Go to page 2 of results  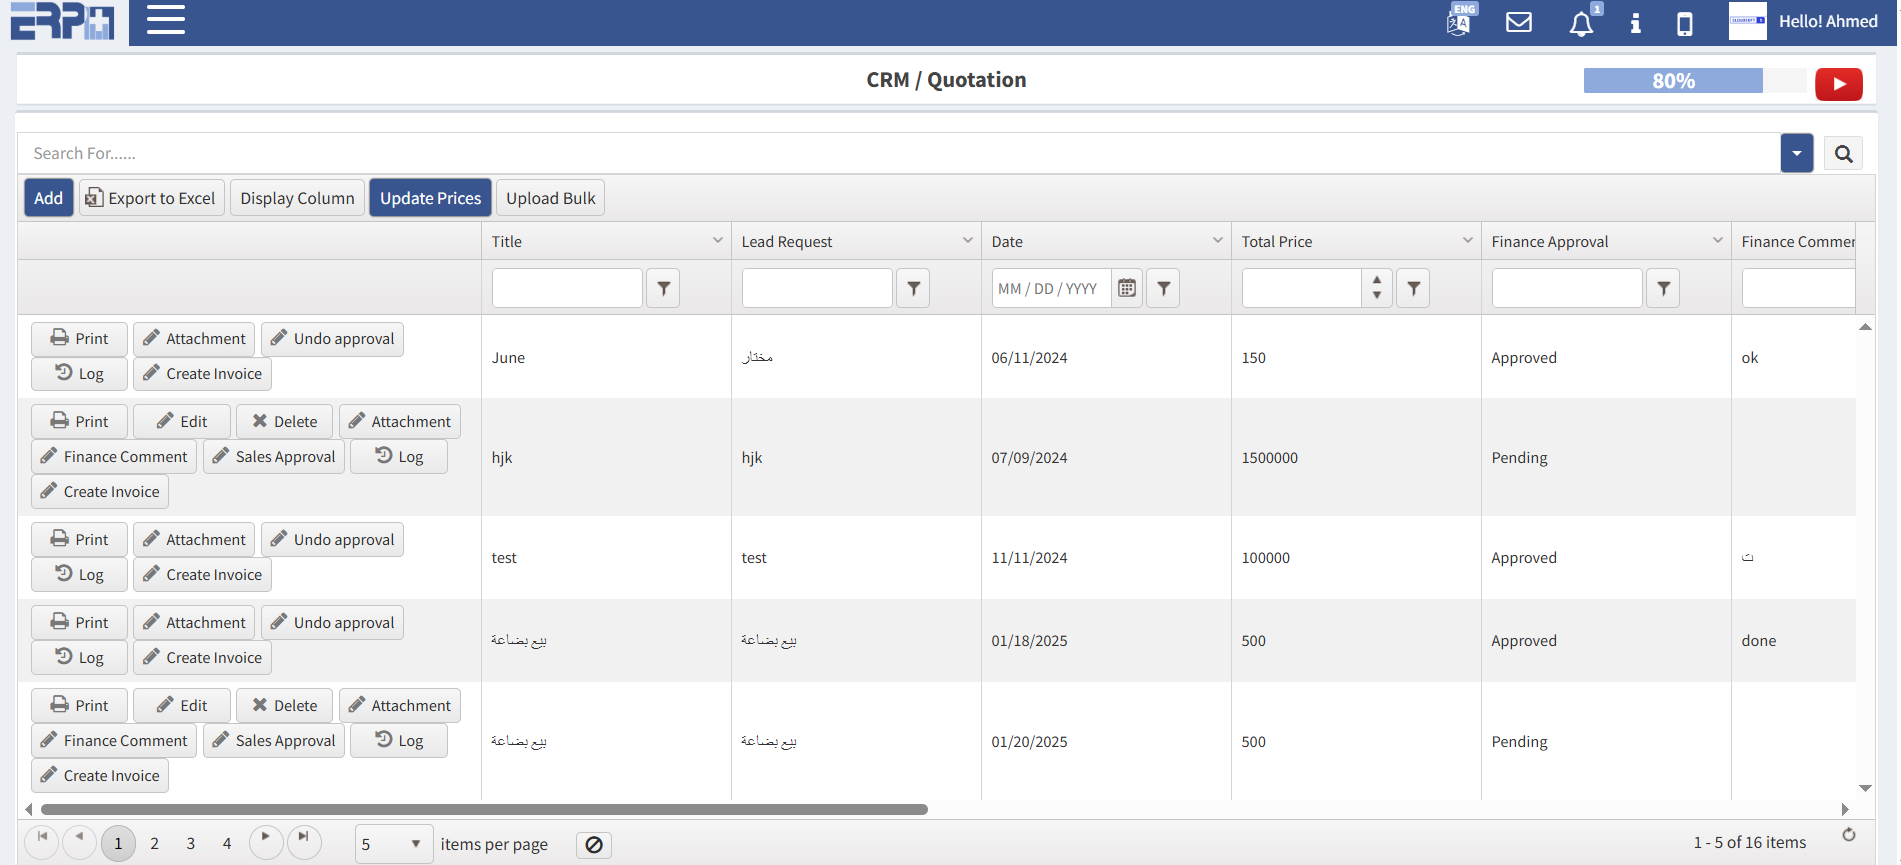(x=154, y=843)
